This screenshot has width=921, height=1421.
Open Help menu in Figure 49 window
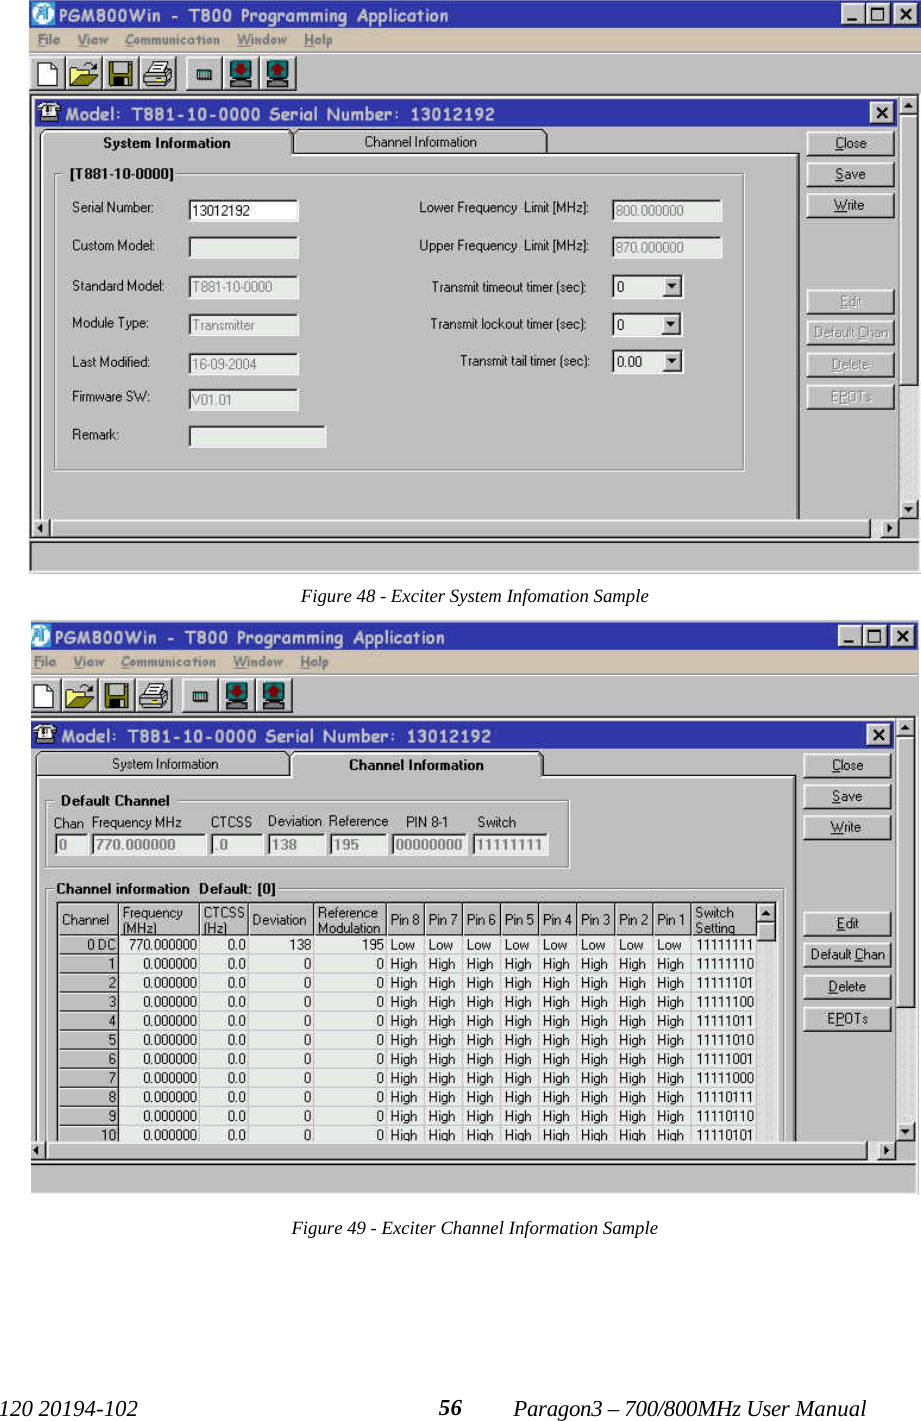click(314, 662)
